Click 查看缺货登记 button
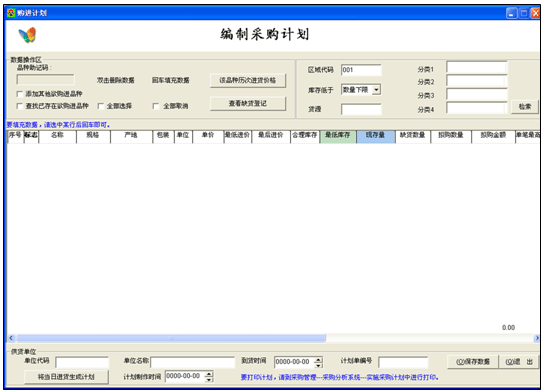This screenshot has width=545, height=391. click(x=248, y=104)
